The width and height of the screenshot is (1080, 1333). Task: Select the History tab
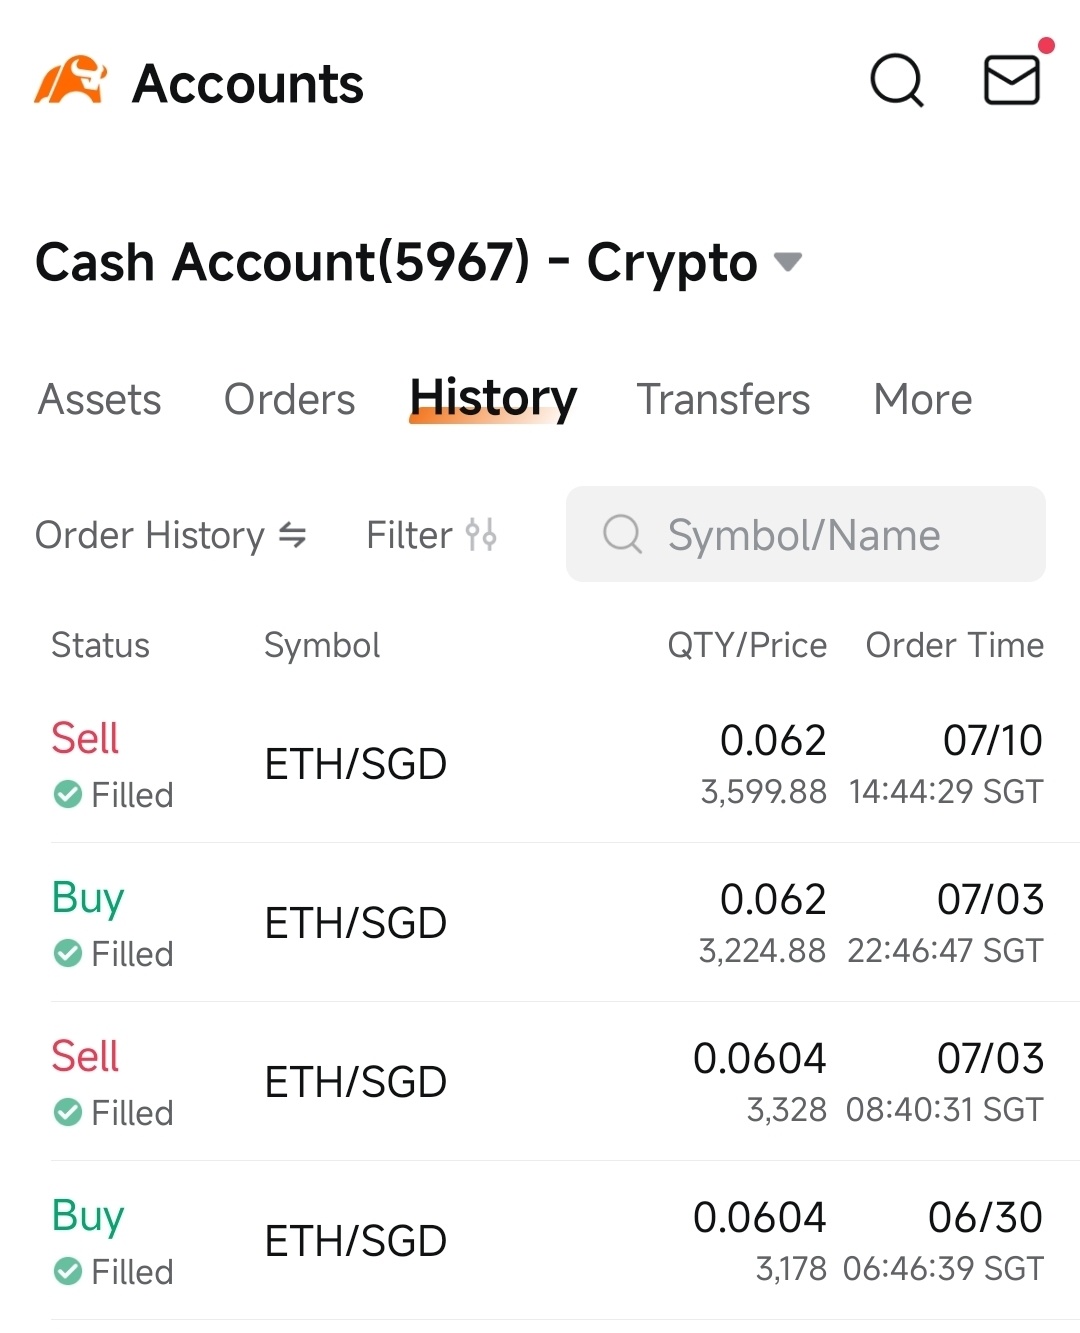pos(493,399)
